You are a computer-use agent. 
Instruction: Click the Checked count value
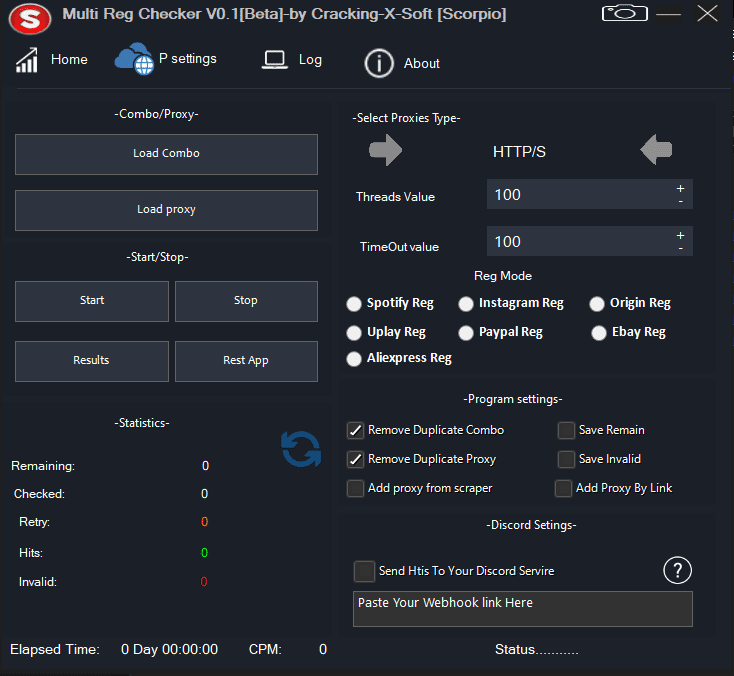tap(205, 494)
